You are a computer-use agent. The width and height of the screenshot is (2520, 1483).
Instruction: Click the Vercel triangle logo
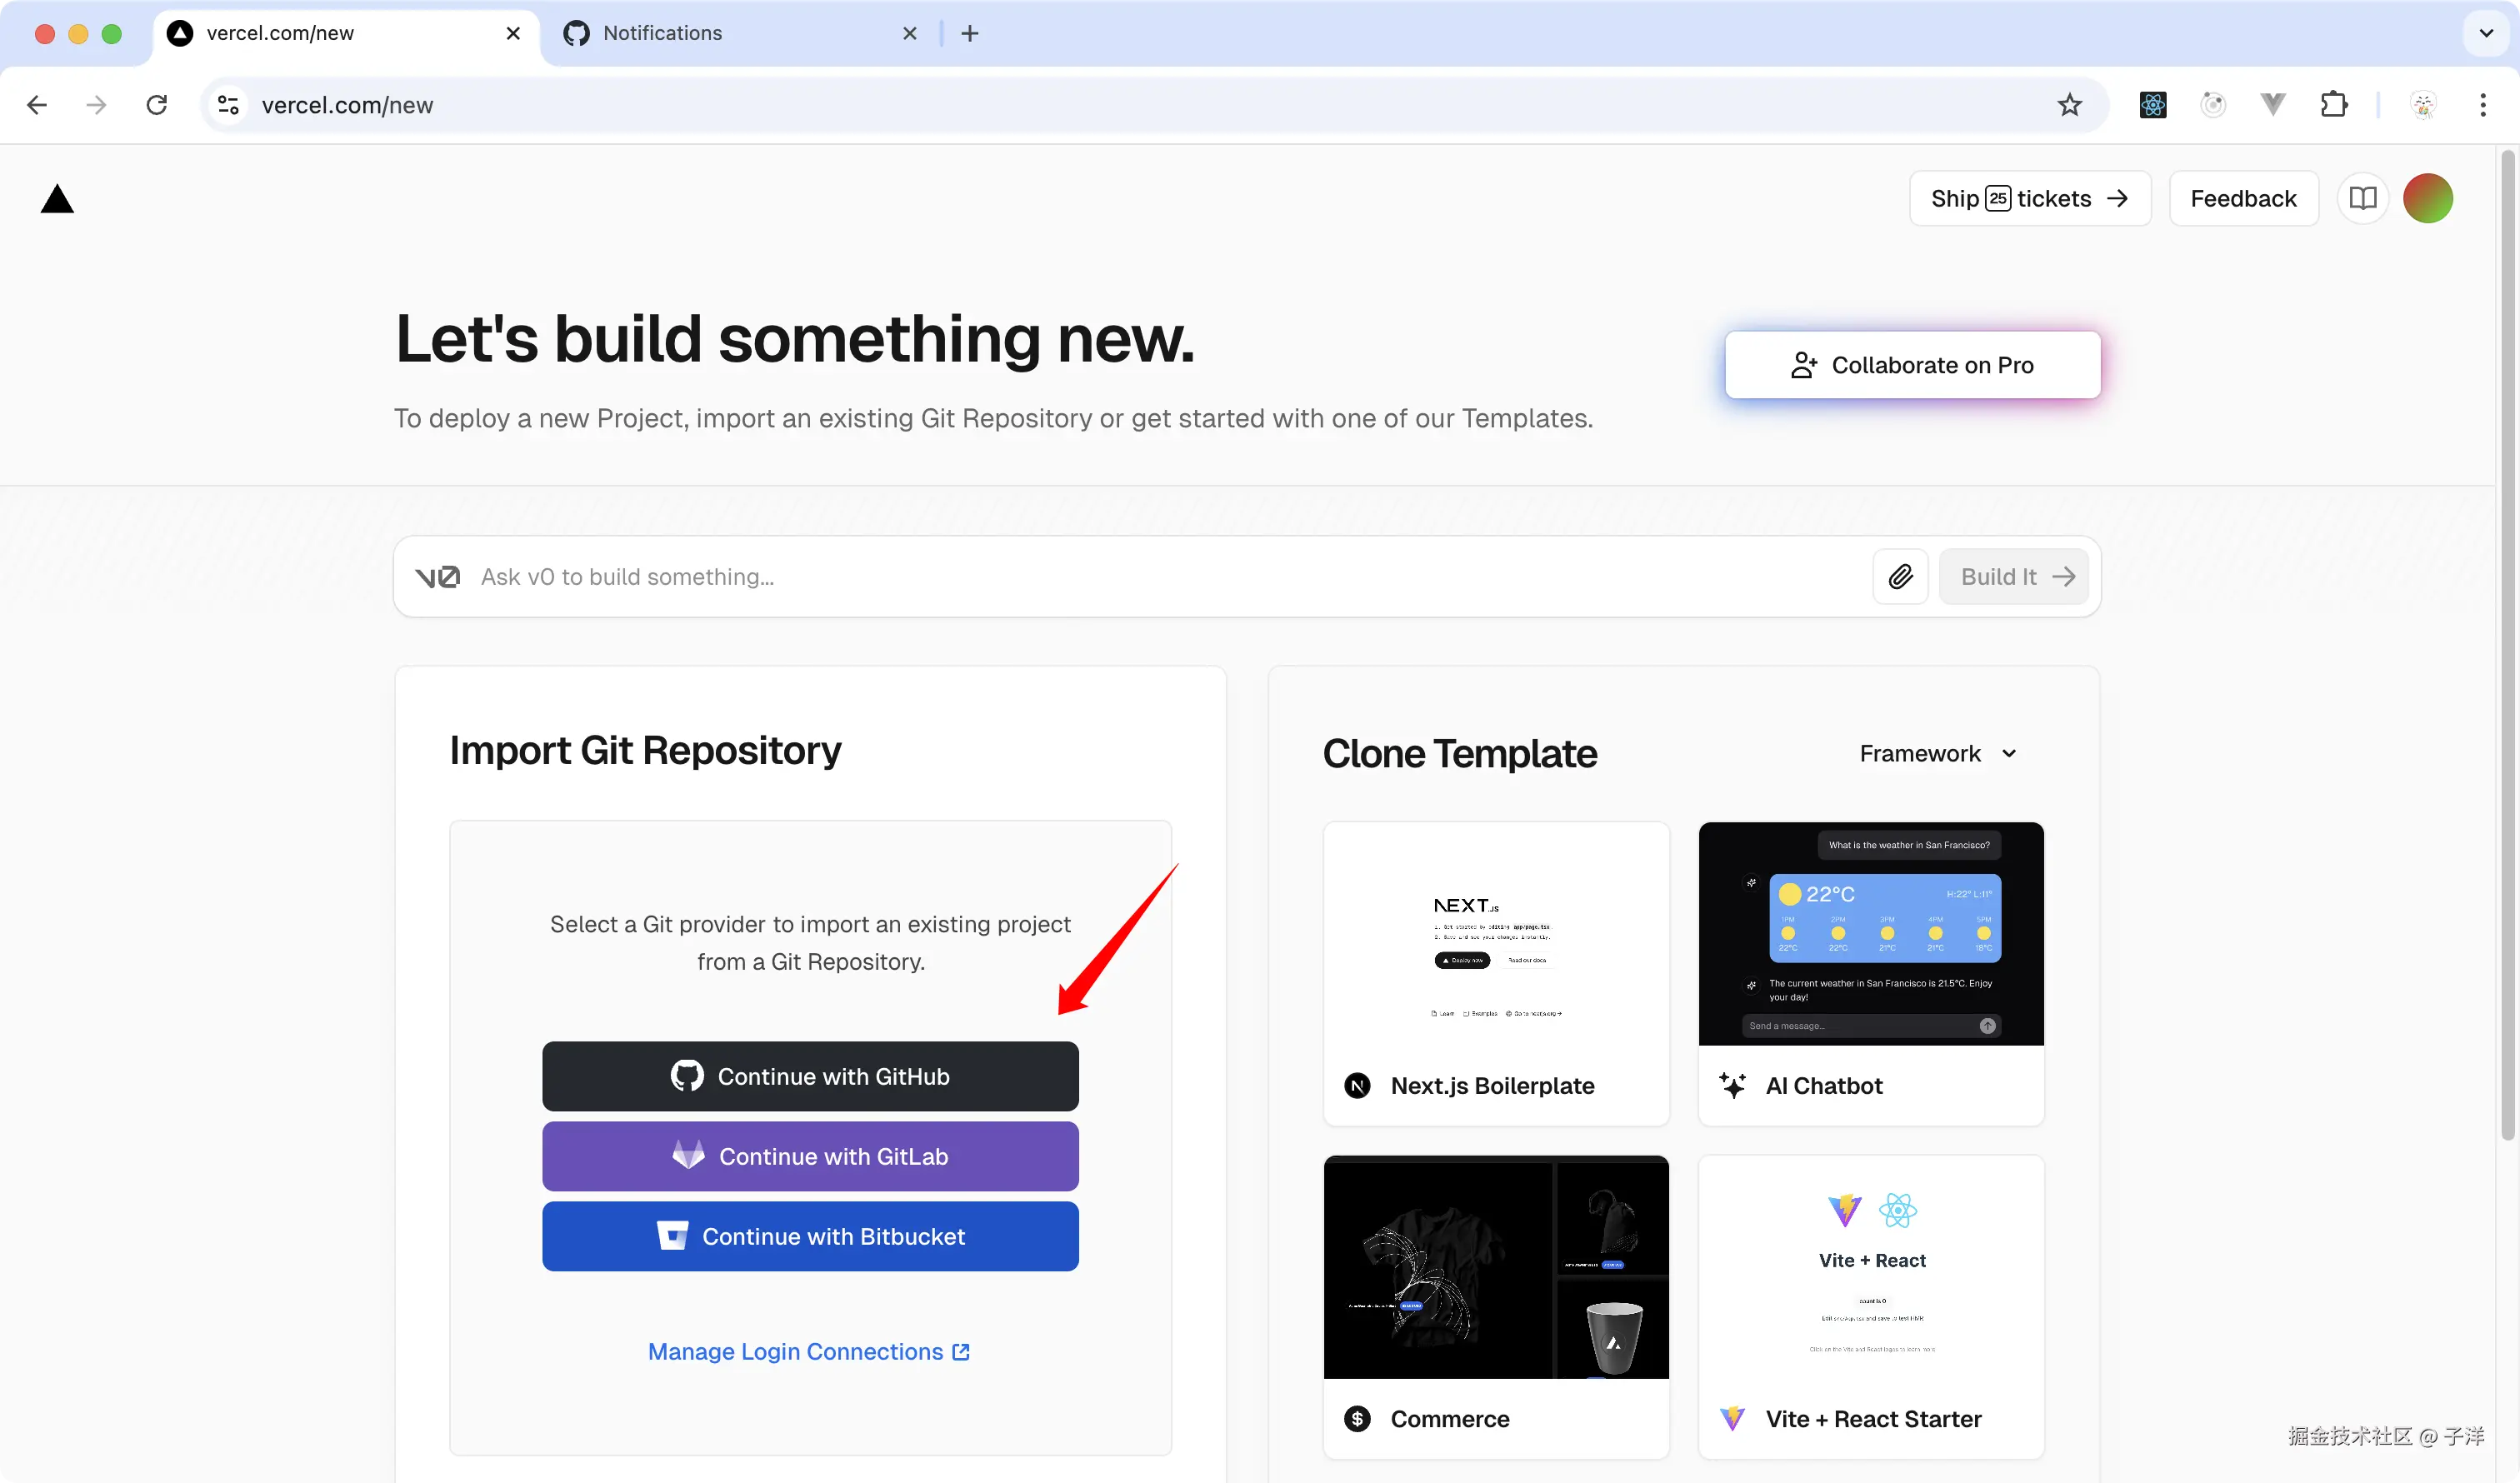pos(57,199)
